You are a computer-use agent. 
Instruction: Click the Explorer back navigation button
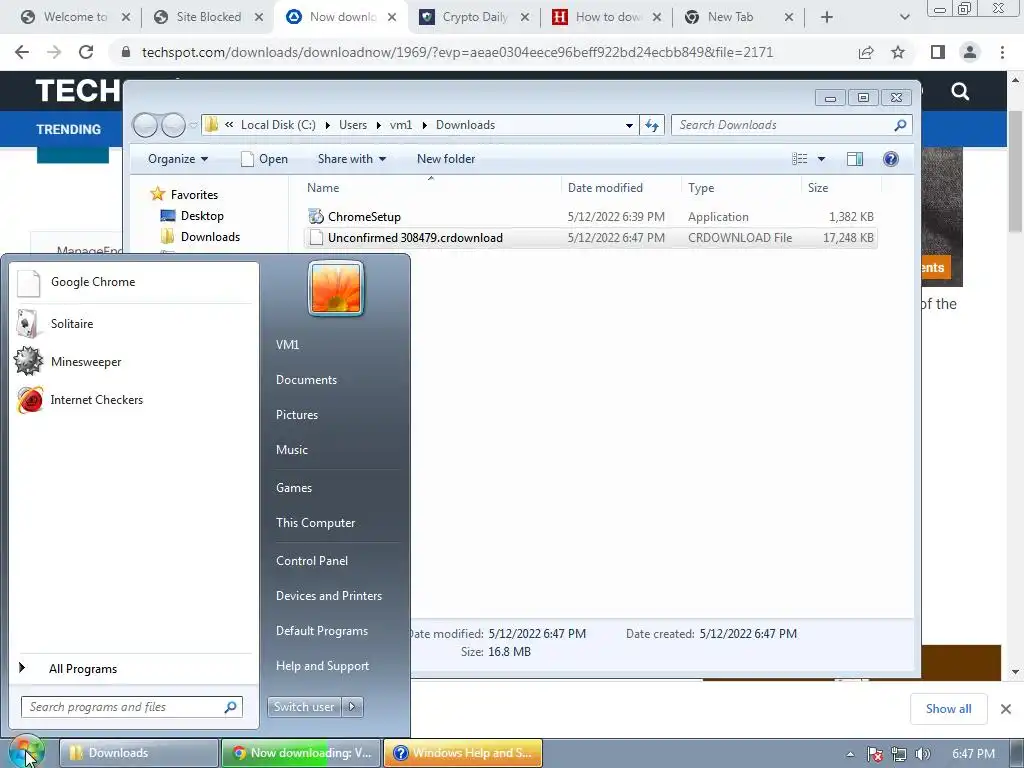tap(145, 125)
